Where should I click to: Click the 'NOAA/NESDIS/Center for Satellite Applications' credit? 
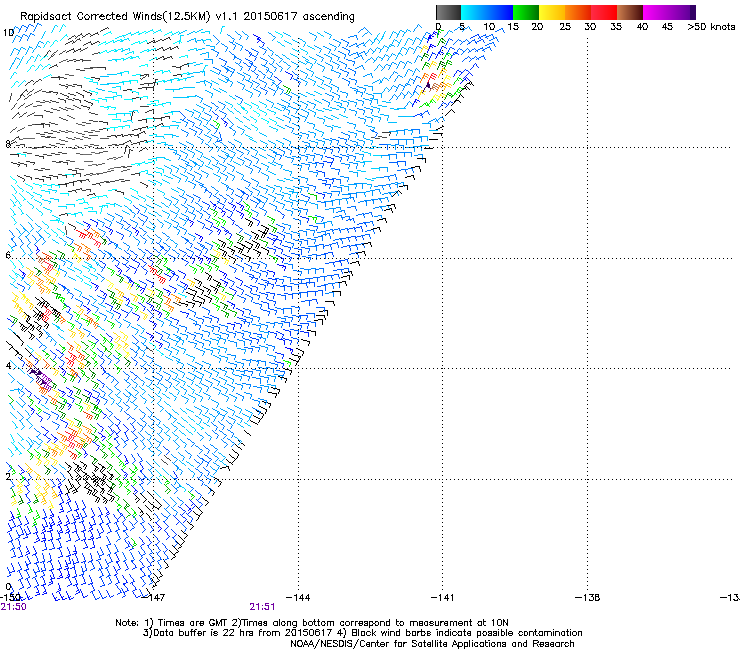399,643
